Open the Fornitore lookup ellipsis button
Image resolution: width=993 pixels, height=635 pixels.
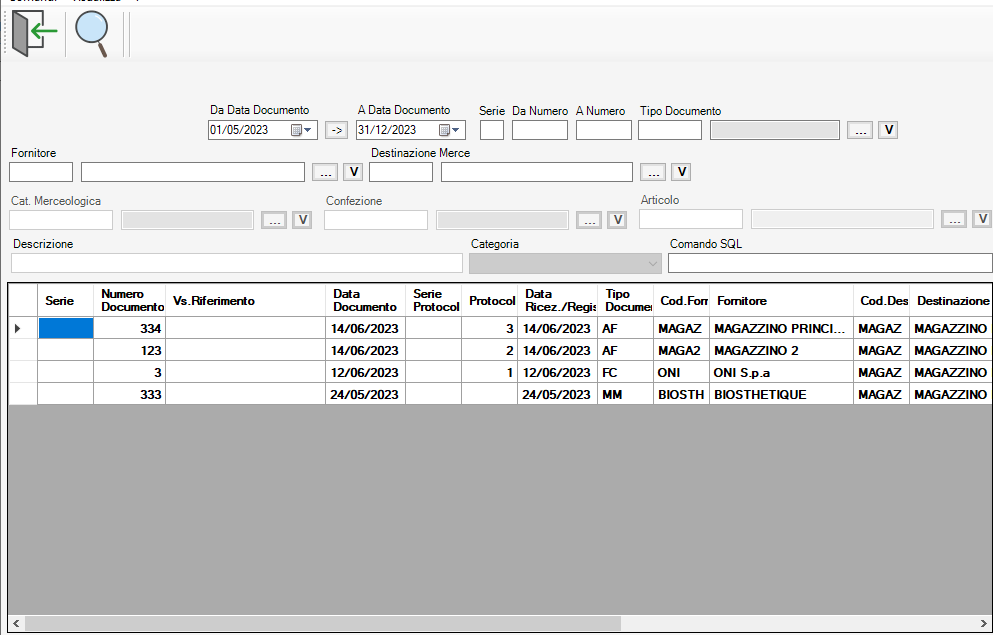tap(325, 172)
